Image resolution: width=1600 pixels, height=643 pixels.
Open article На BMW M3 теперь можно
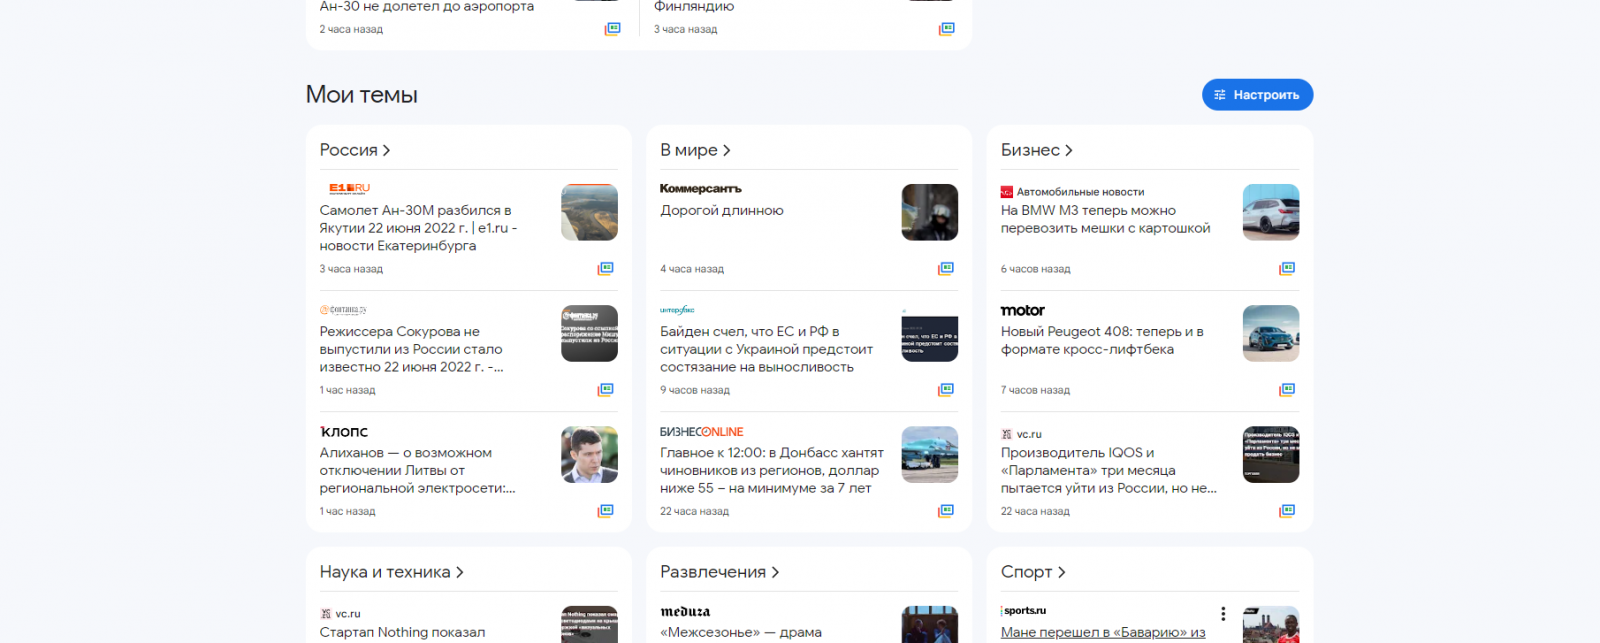click(1105, 219)
